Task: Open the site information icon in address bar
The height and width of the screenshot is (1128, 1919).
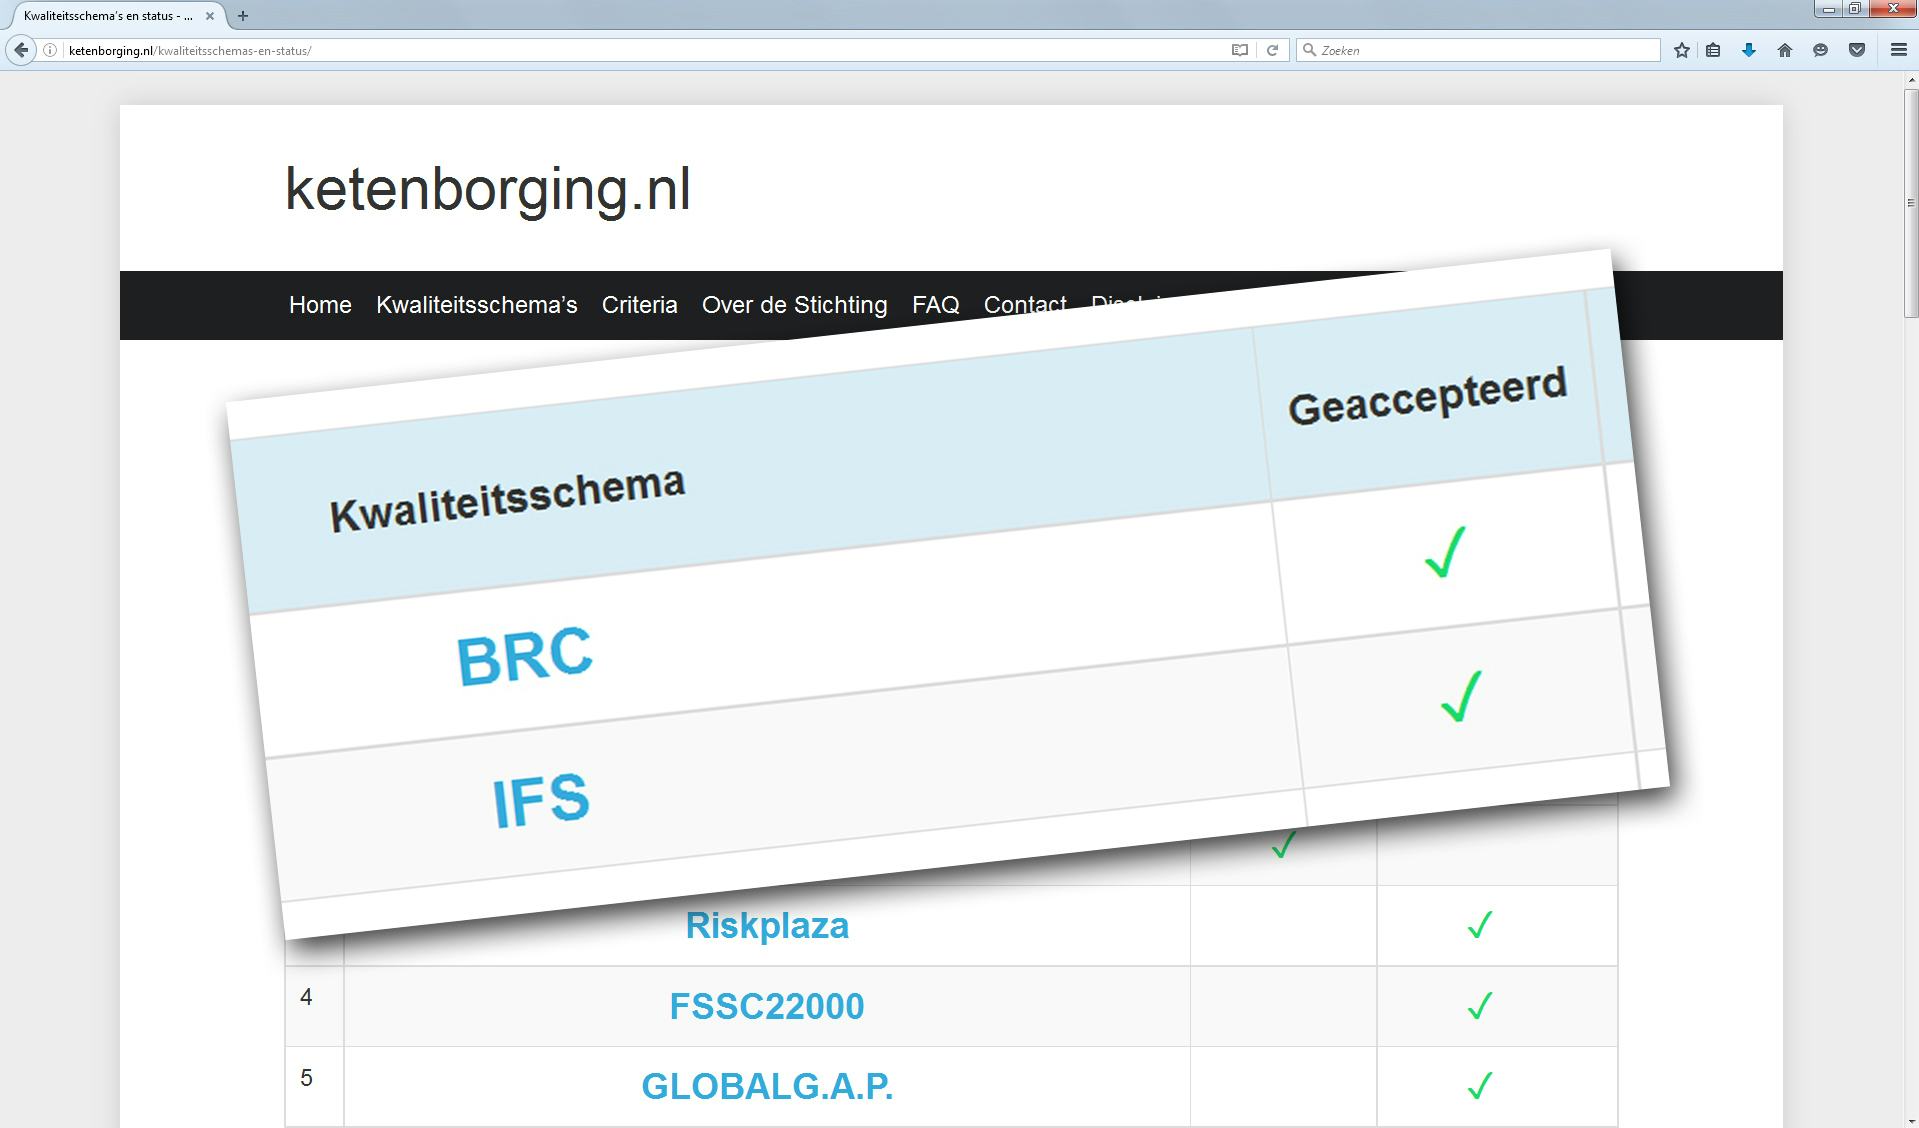Action: click(x=49, y=50)
